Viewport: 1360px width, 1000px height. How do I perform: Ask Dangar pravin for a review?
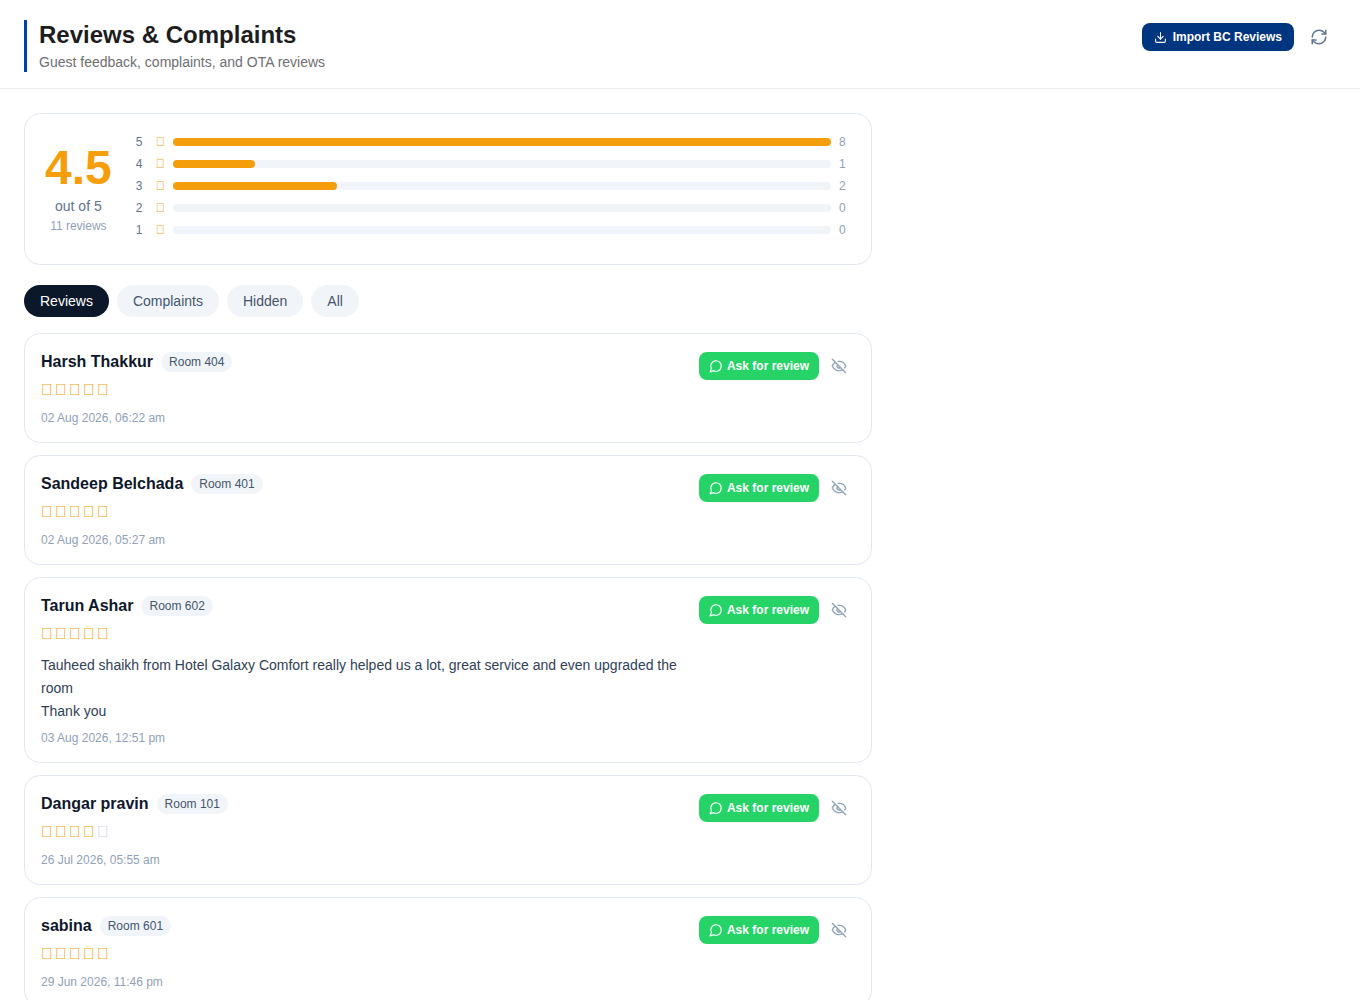click(759, 808)
